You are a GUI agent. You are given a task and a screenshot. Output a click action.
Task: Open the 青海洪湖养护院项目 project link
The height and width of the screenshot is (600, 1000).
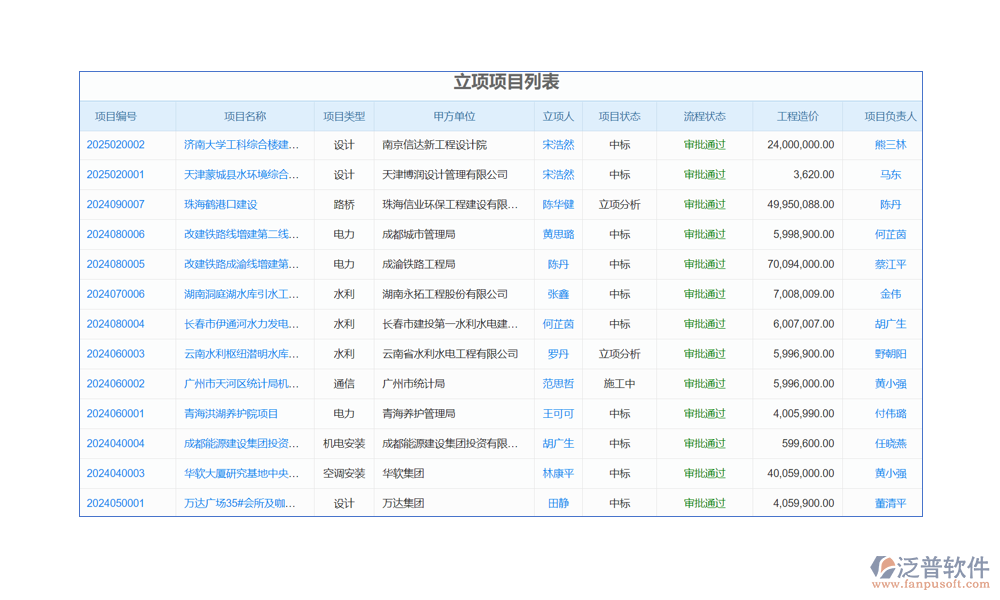[x=231, y=414]
